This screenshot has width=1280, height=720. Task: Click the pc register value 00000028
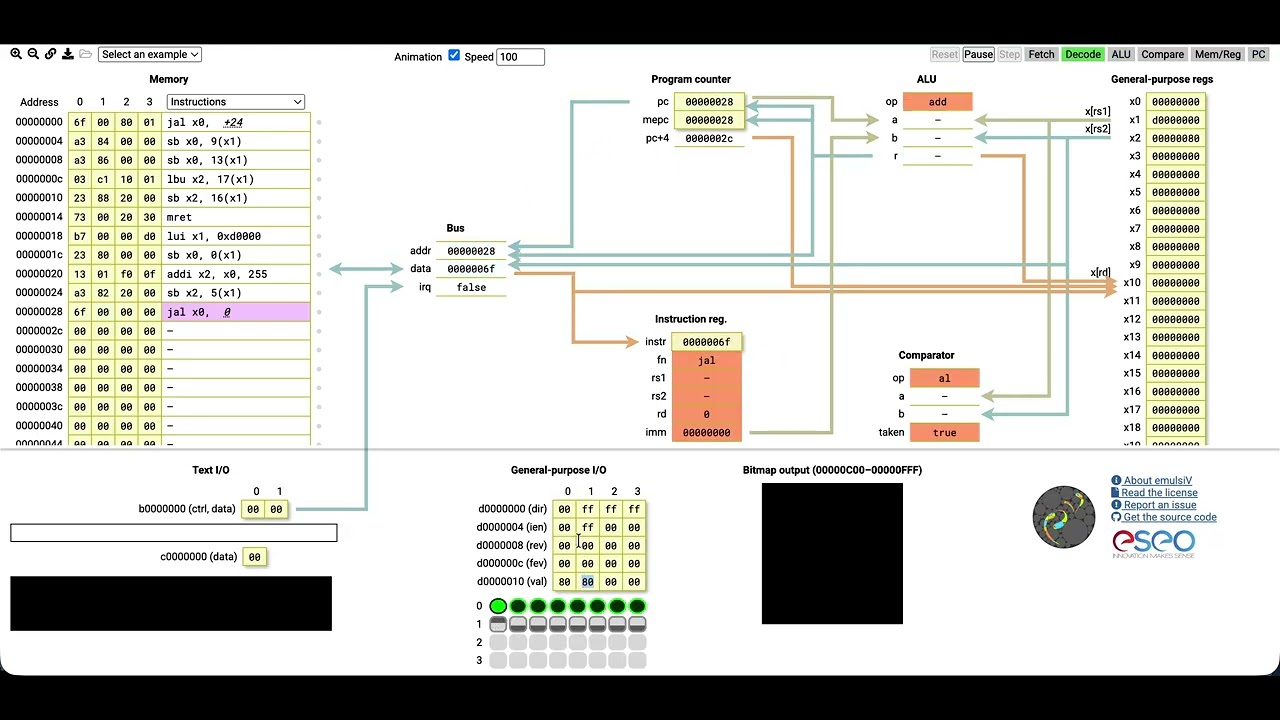click(x=709, y=102)
